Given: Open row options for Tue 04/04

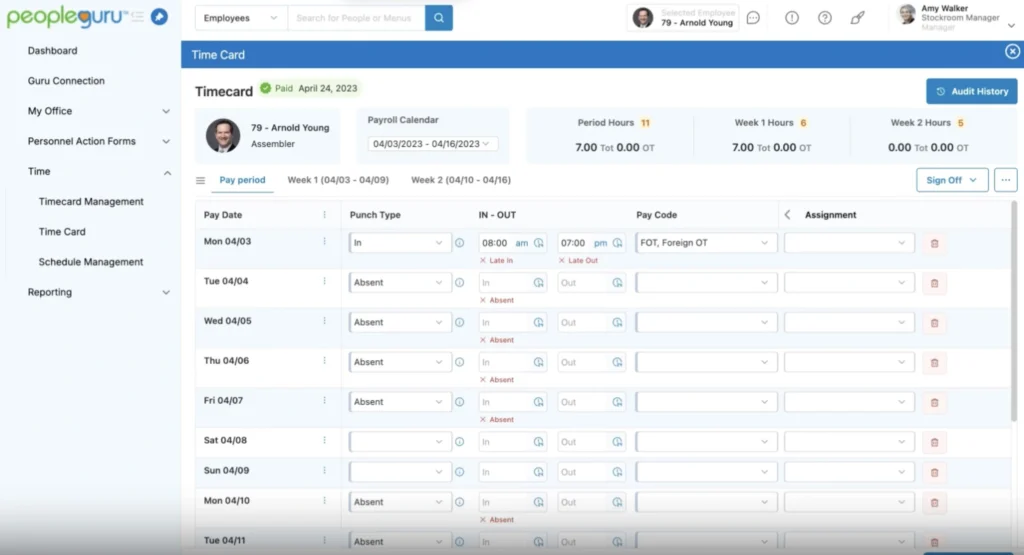Looking at the screenshot, I should click(324, 281).
